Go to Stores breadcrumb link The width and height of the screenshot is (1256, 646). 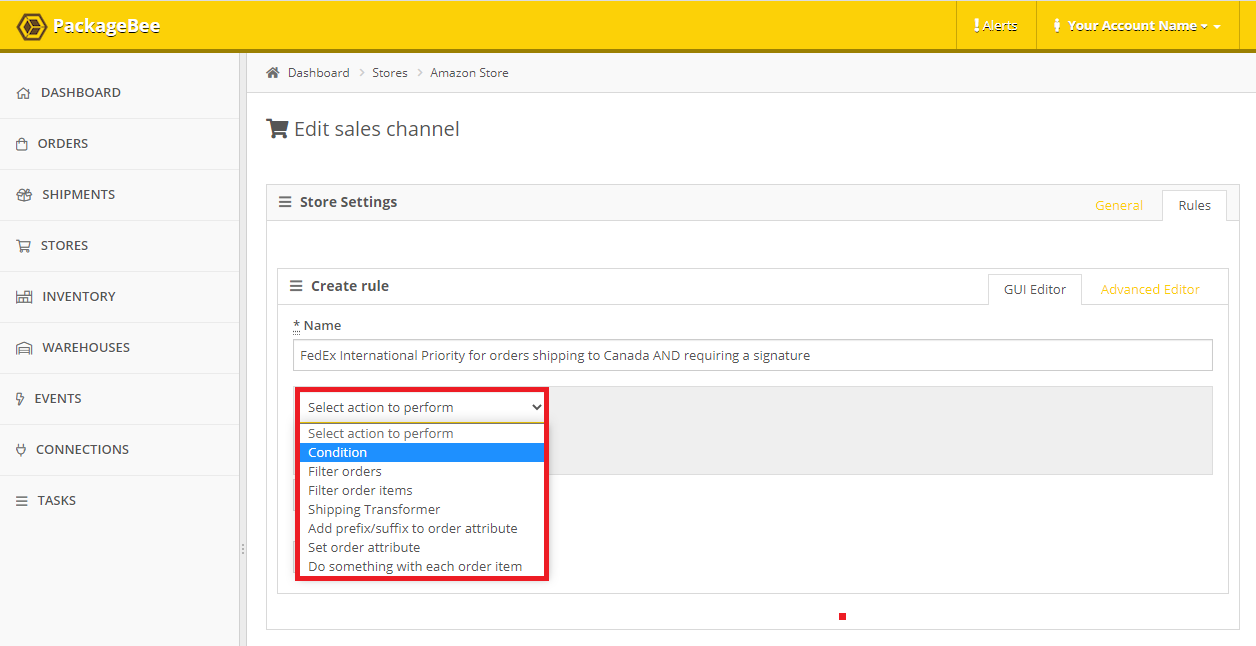point(390,73)
